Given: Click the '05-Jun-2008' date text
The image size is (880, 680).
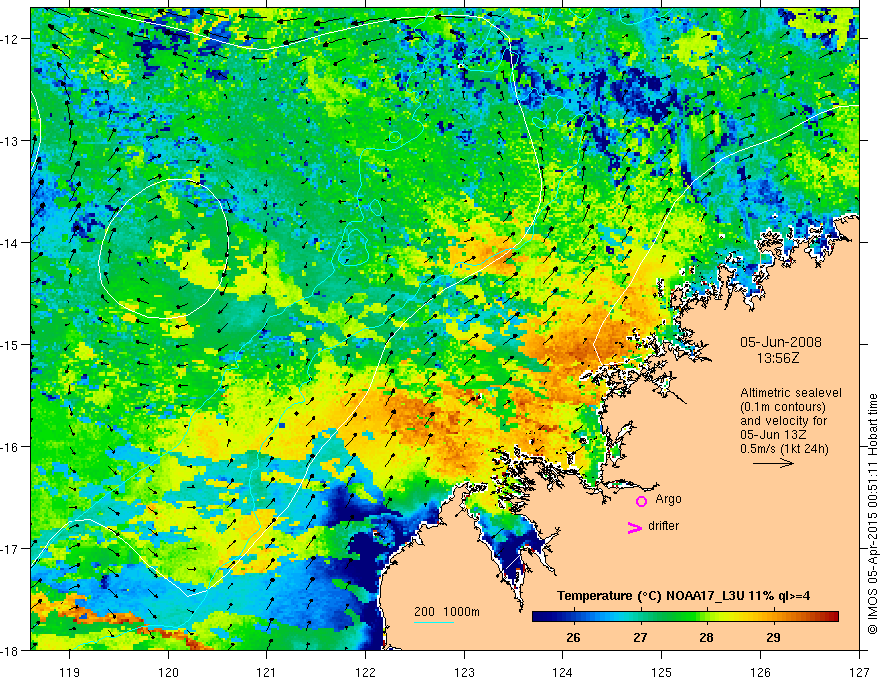Looking at the screenshot, I should (x=781, y=342).
